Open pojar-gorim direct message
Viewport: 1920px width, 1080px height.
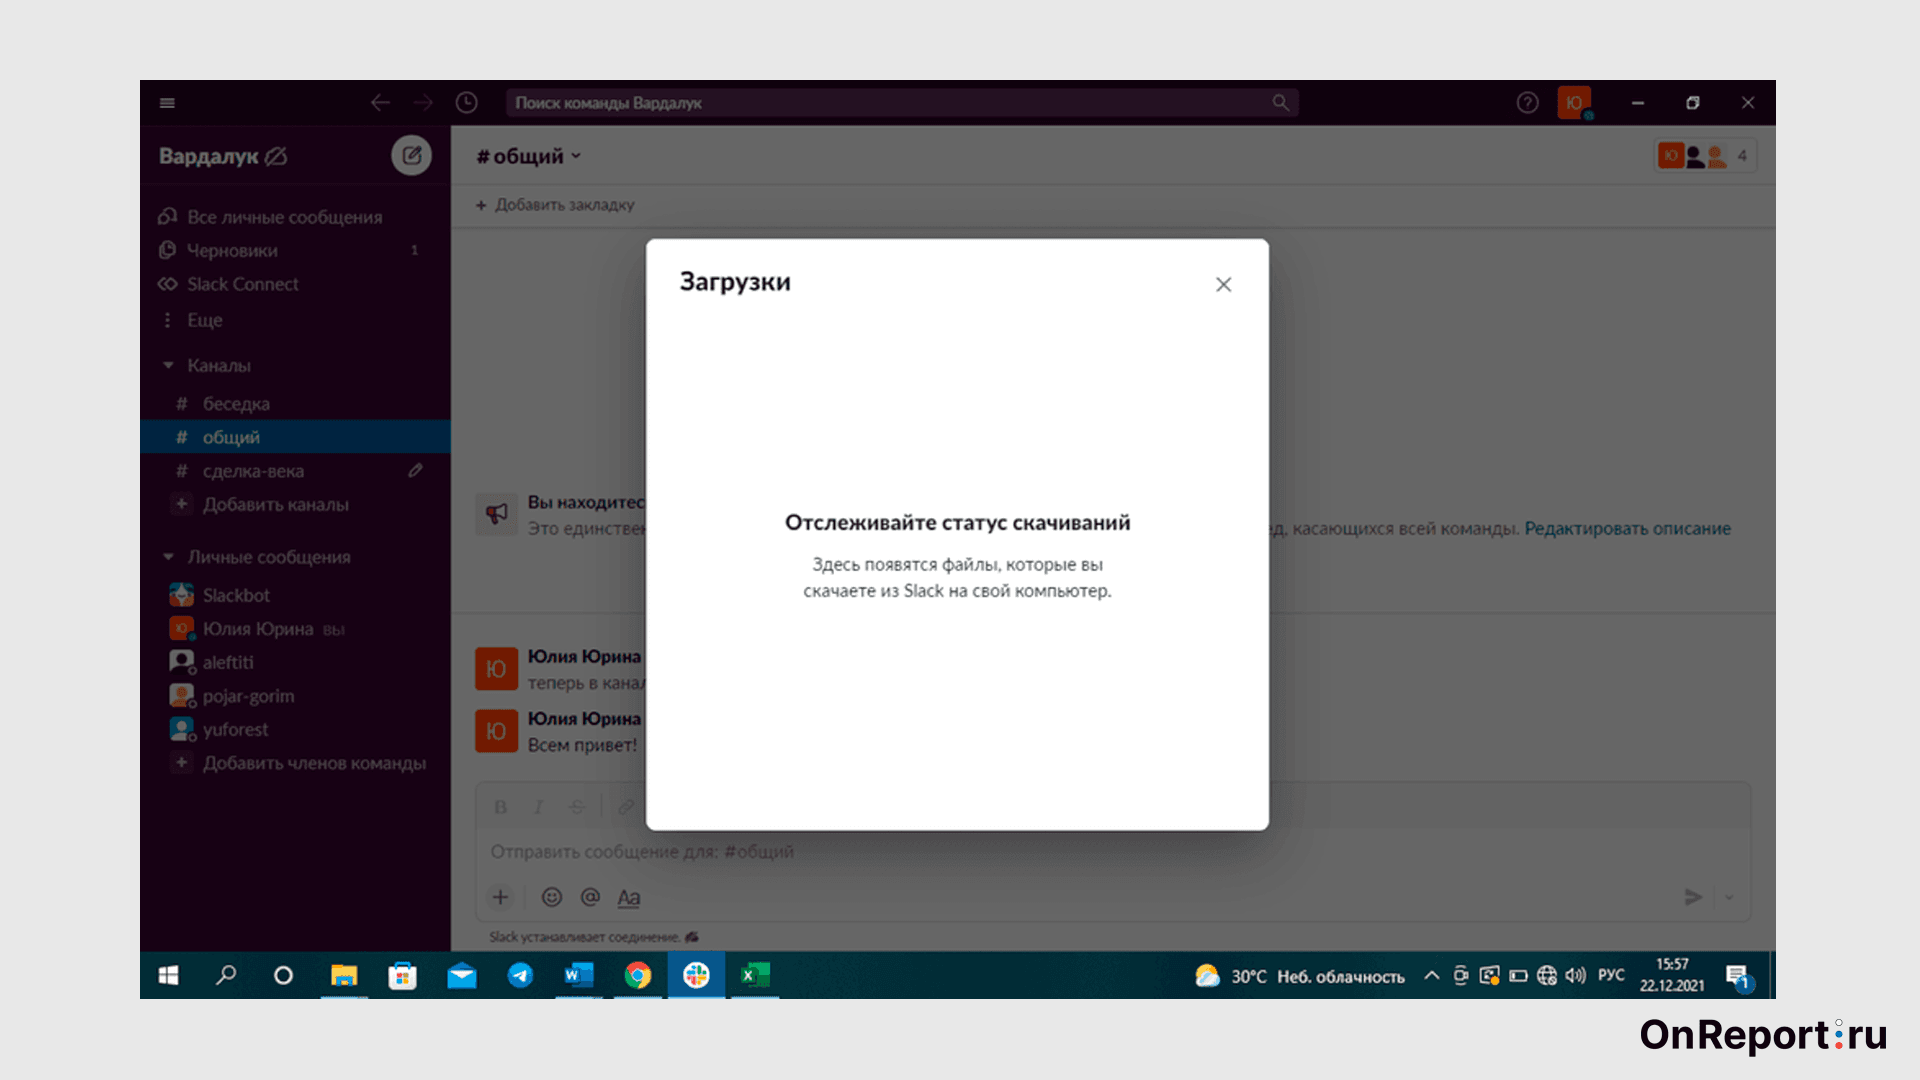pos(248,696)
